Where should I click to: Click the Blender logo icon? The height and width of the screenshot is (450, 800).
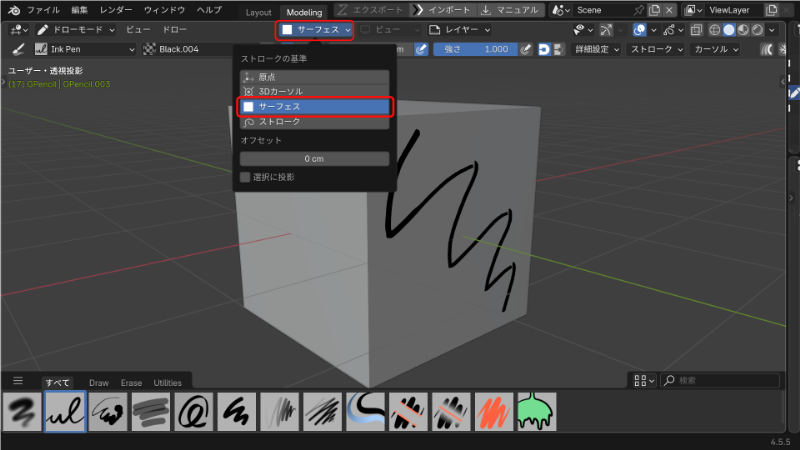click(10, 9)
